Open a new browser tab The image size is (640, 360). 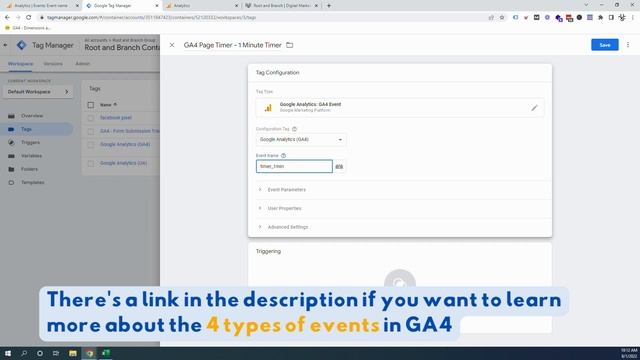pyautogui.click(x=329, y=6)
